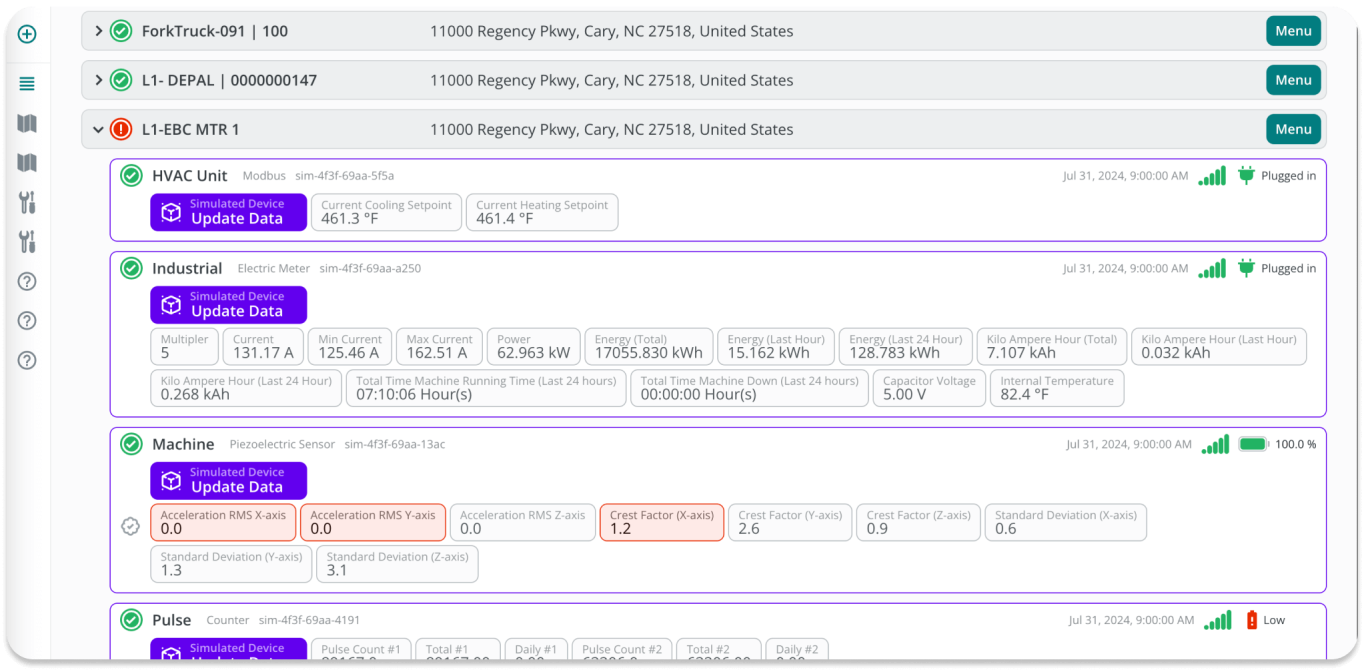Image resolution: width=1366 pixels, height=670 pixels.
Task: Click the first help question icon
Action: tap(27, 281)
